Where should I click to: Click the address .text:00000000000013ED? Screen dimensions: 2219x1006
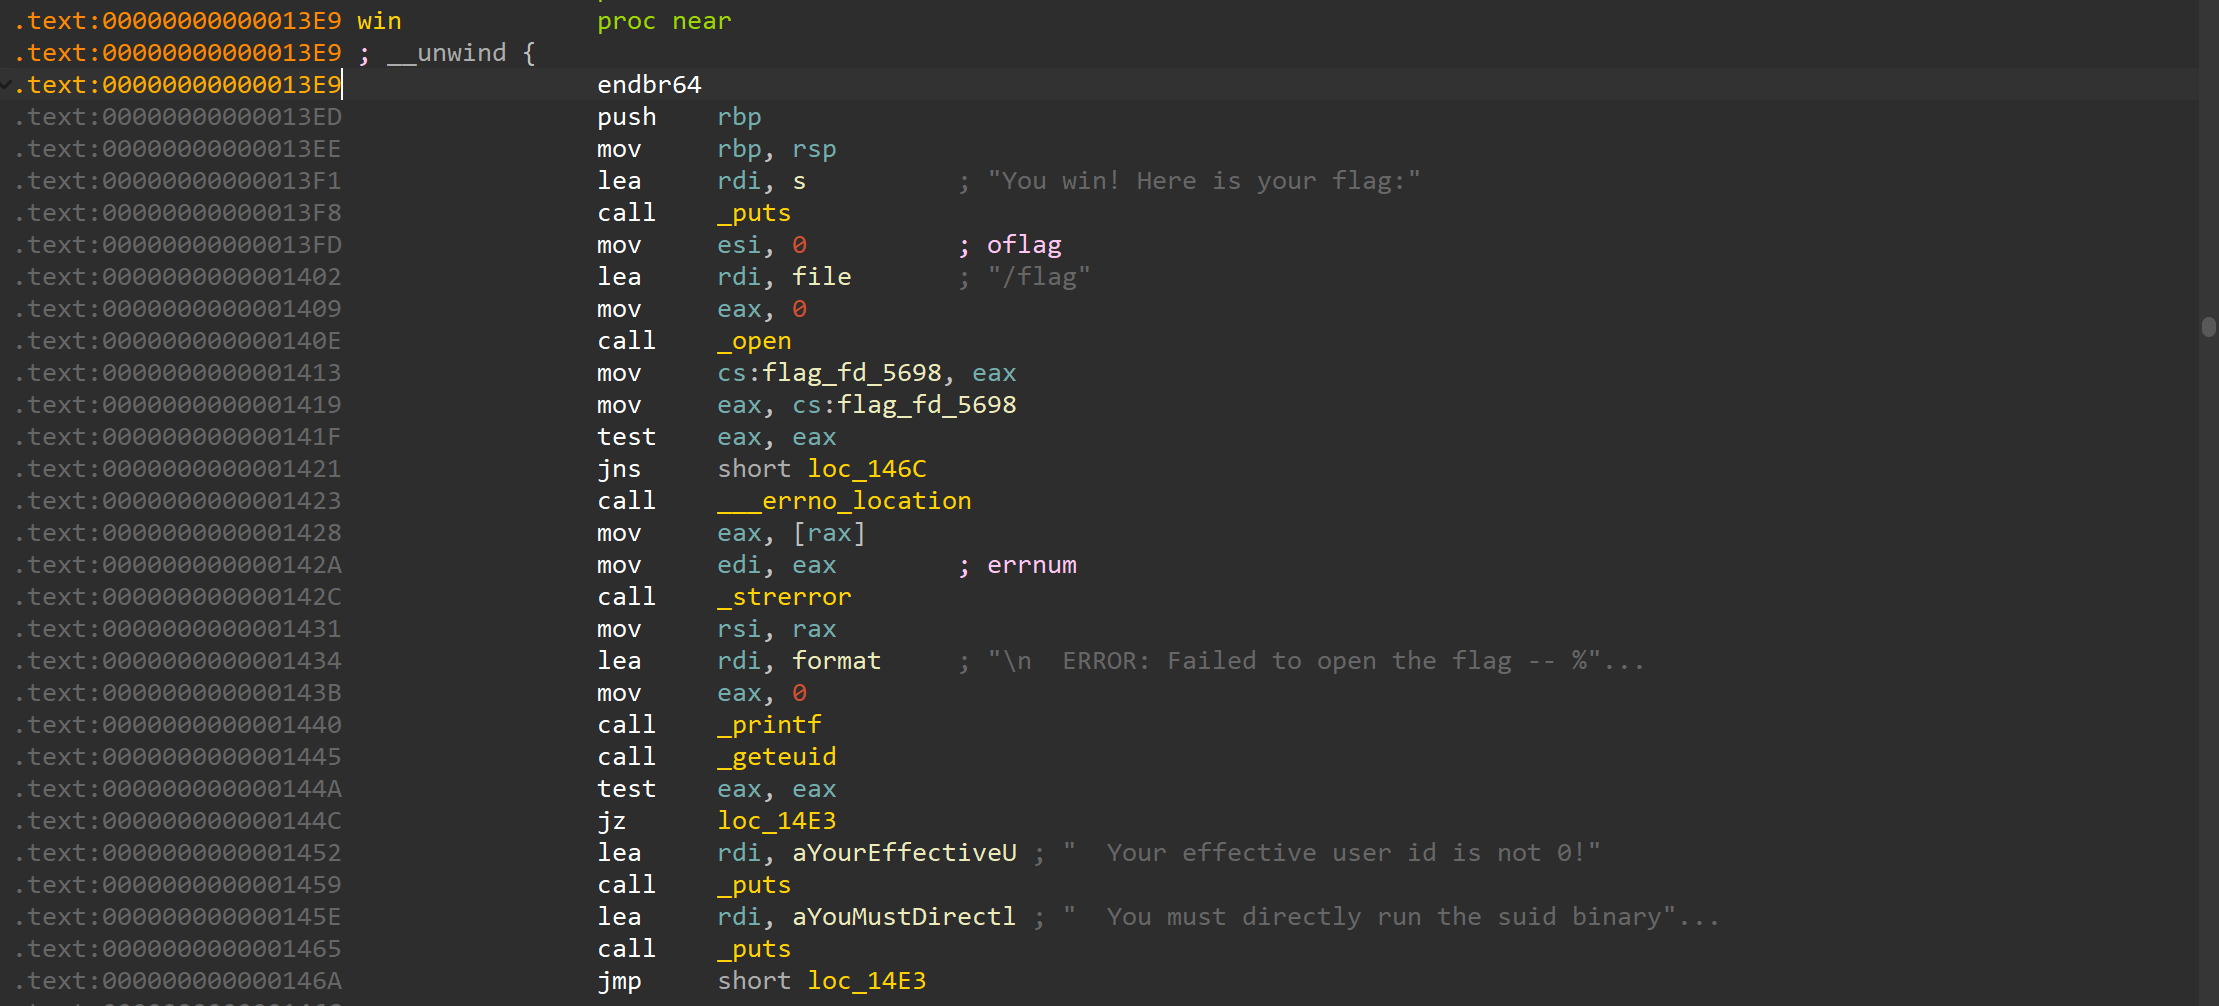(x=178, y=117)
